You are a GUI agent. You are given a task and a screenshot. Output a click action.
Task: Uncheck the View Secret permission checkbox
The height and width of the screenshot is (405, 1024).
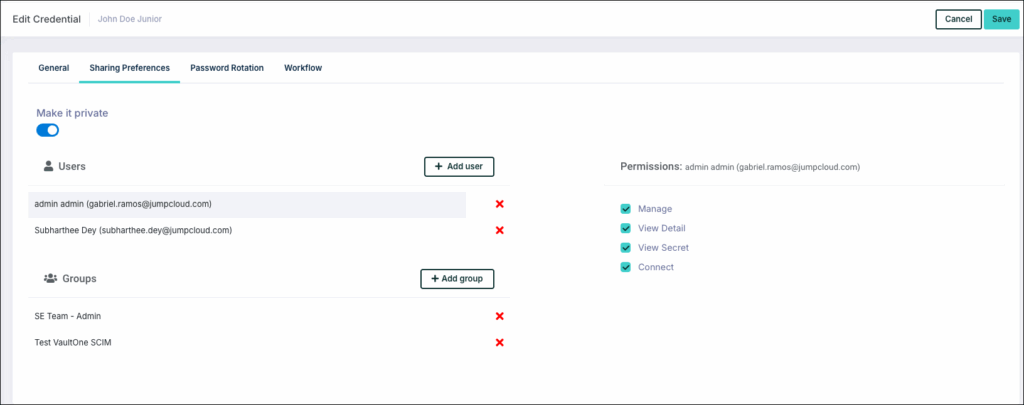[x=626, y=247]
